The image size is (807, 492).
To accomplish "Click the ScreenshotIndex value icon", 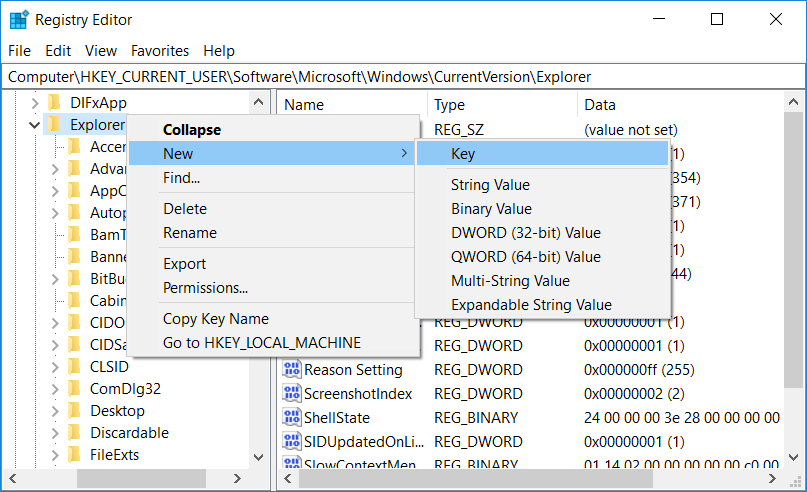I will point(292,393).
